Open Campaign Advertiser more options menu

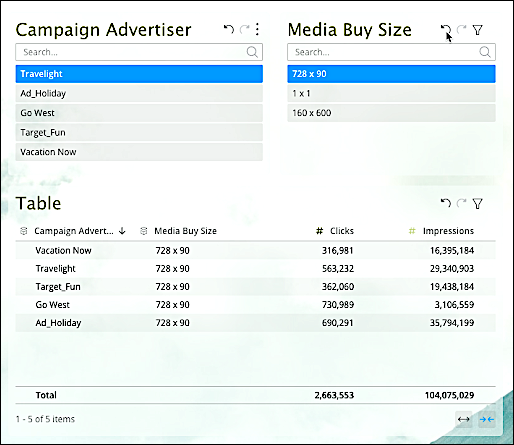tap(257, 29)
